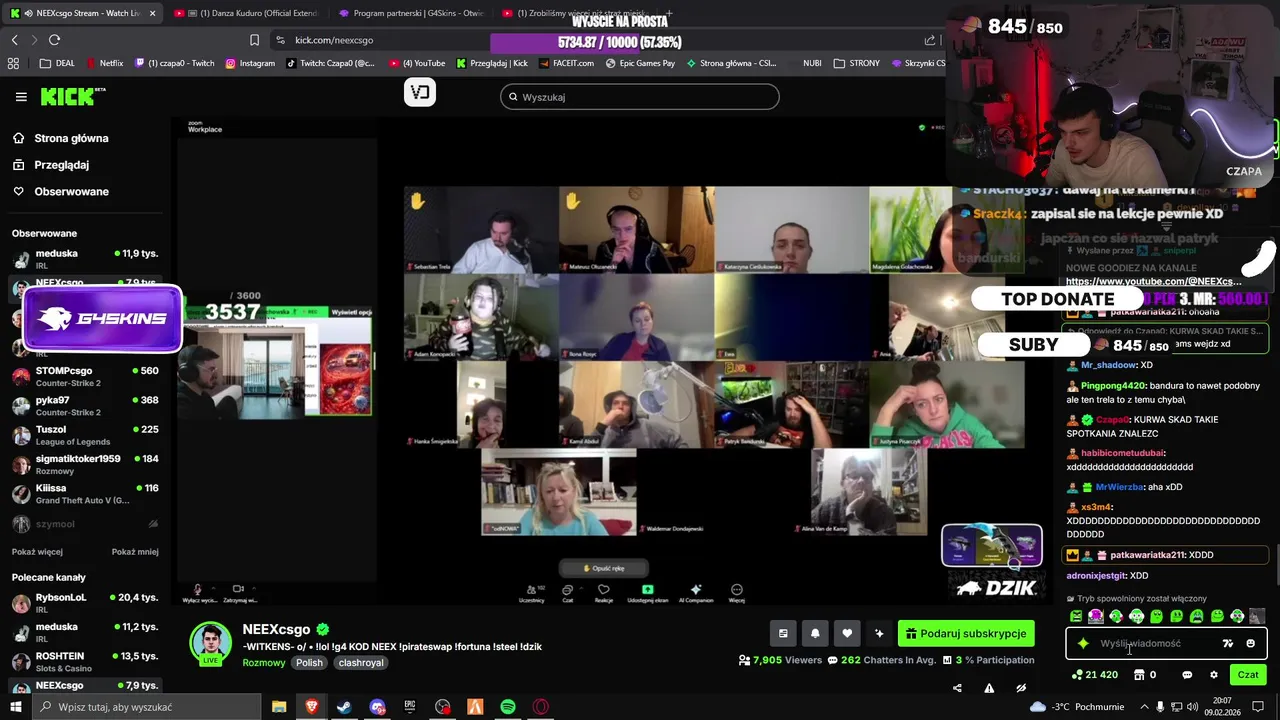
Task: Open ROSHTEIN Slots & Casino channel
Action: [x=85, y=662]
